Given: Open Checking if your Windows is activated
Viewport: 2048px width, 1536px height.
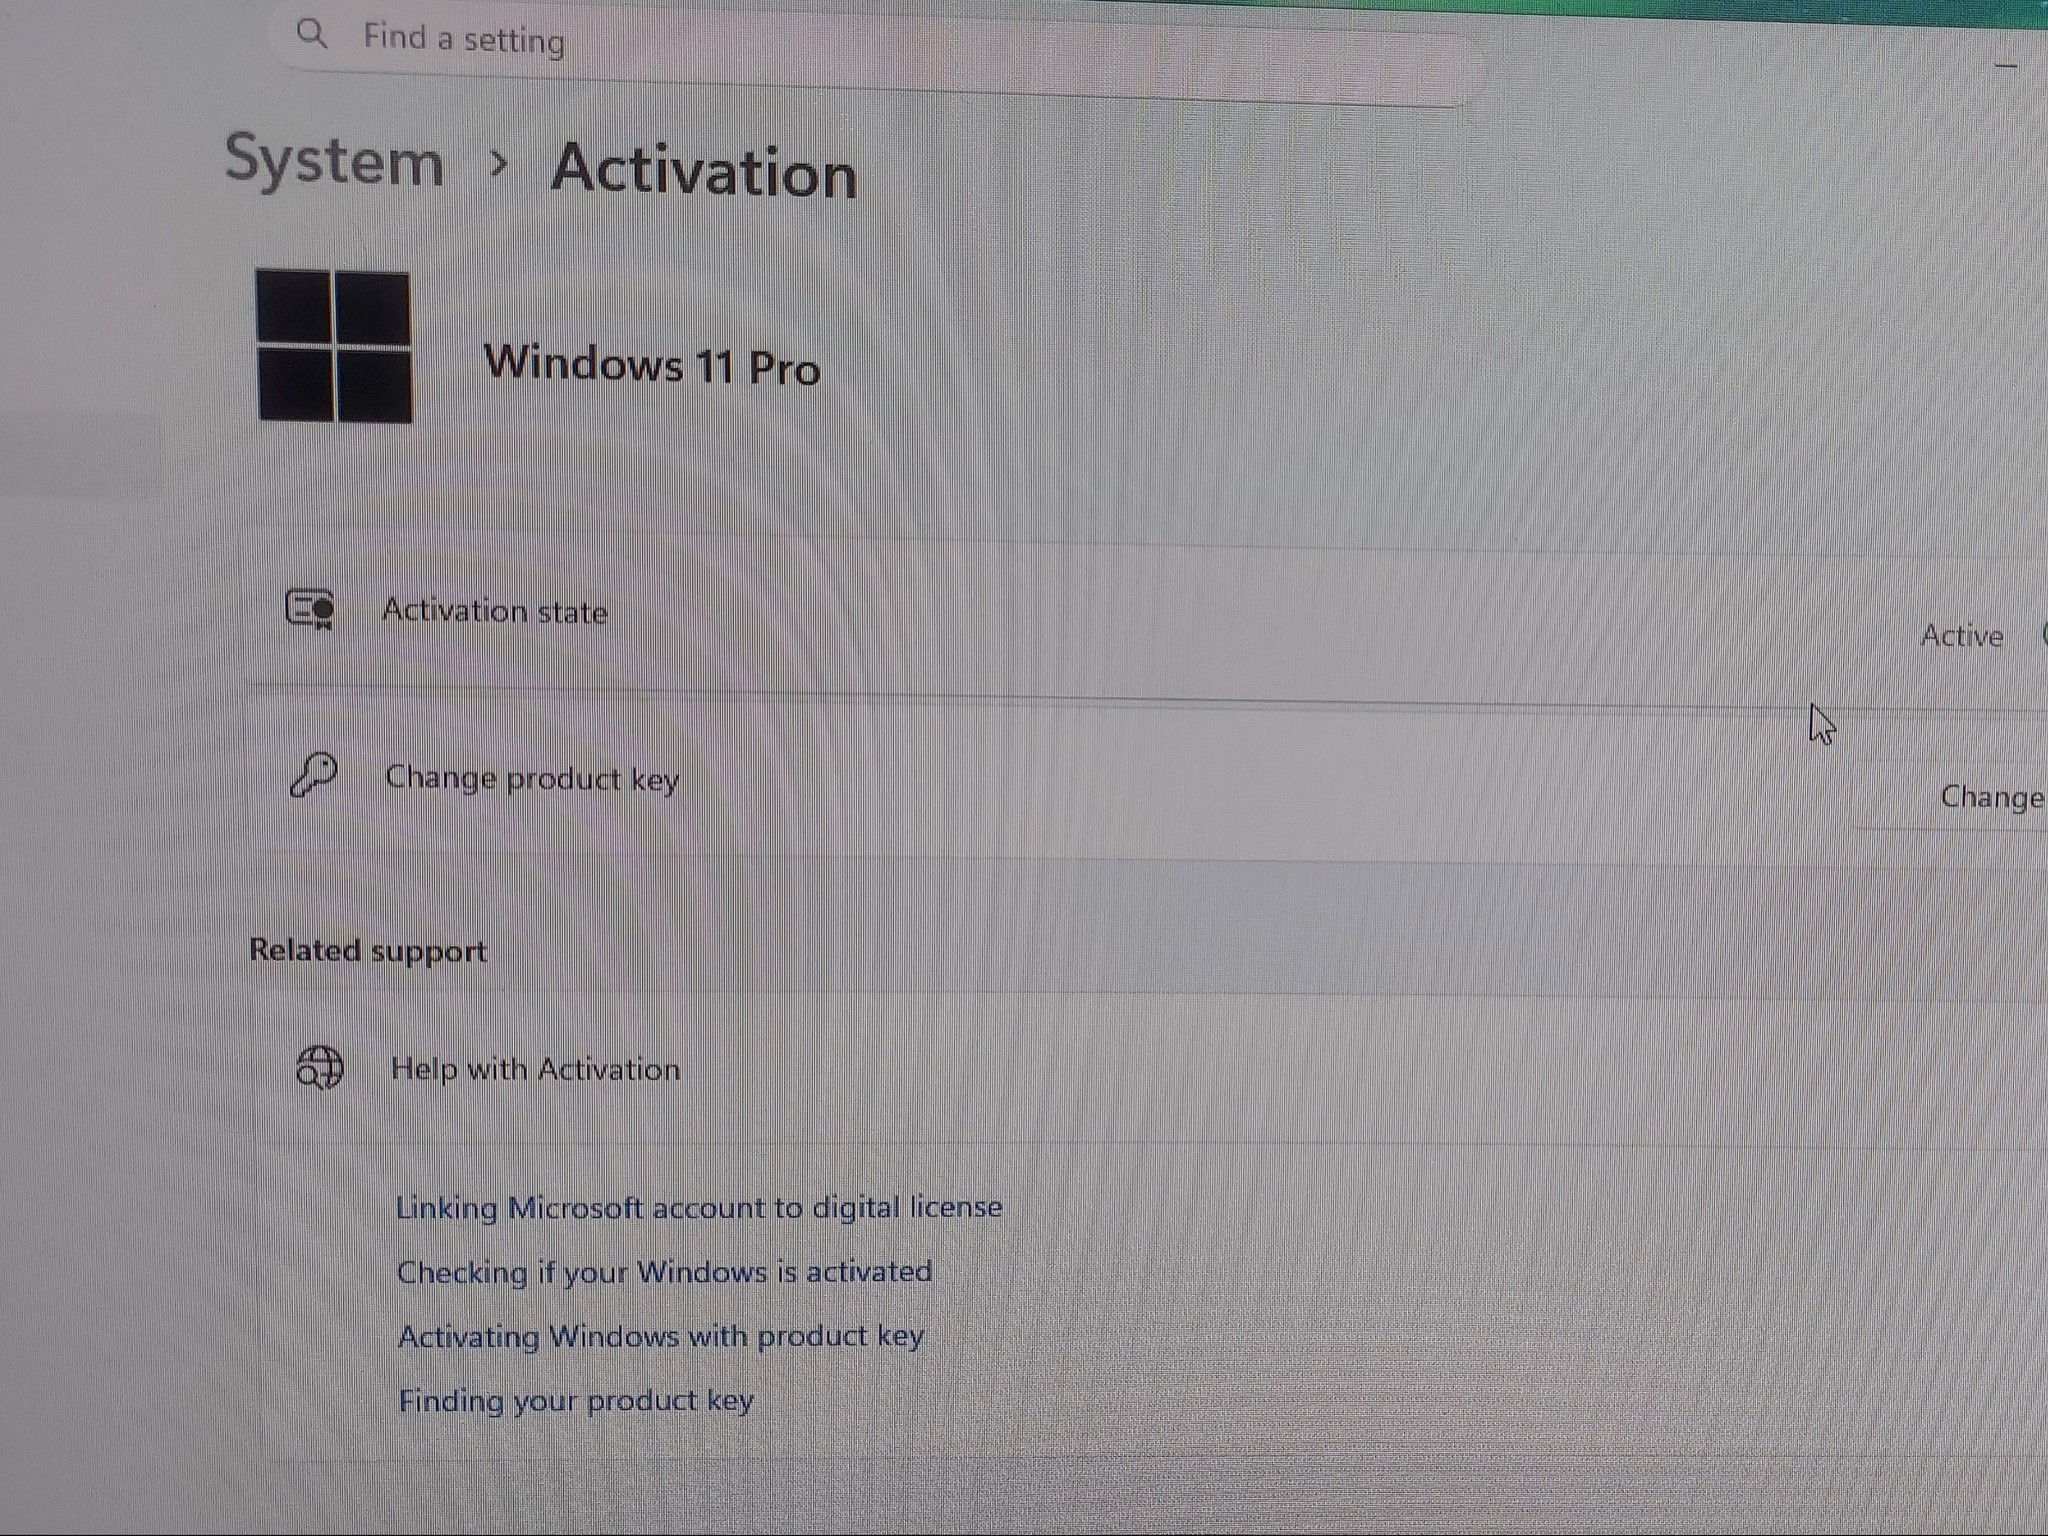Looking at the screenshot, I should tap(665, 1272).
